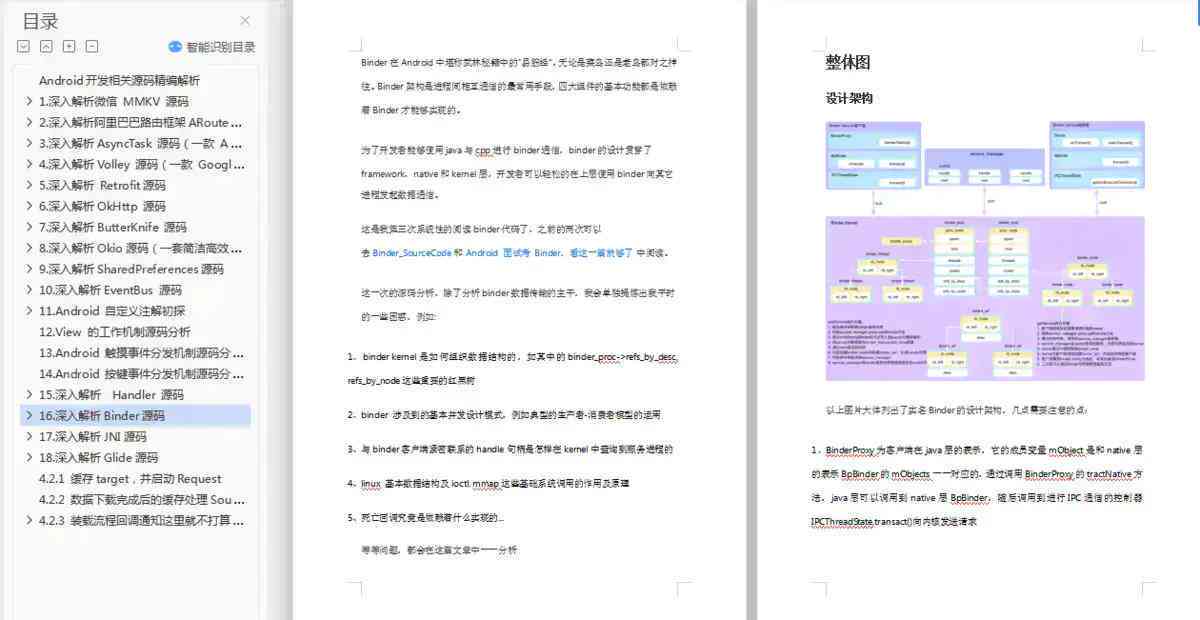Image resolution: width=1200 pixels, height=620 pixels.
Task: Click the closing line 等等问题，都会在这篇文章中一一分析
Action: point(439,550)
